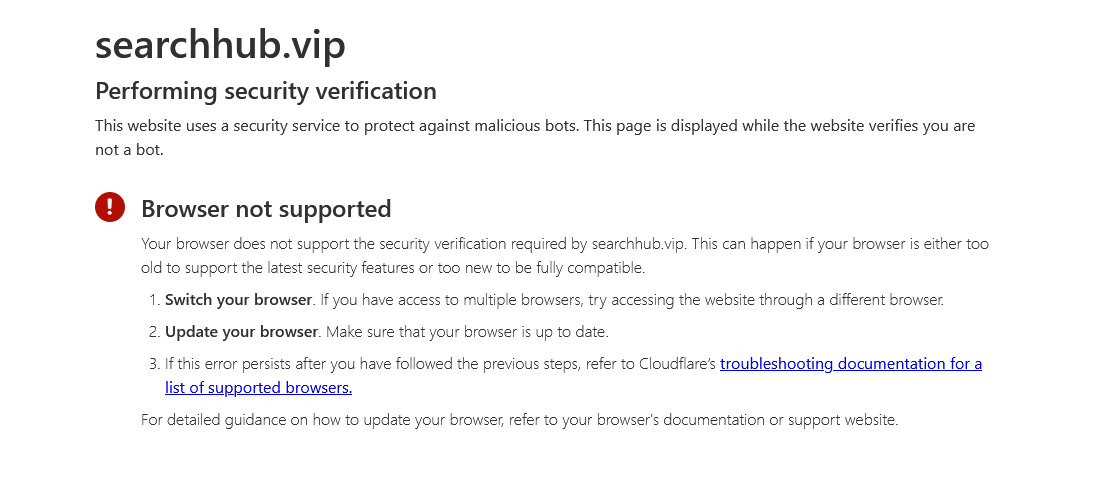Click the 'For detailed guidance' closing paragraph
Screen dimensions: 1107x485
pos(519,420)
